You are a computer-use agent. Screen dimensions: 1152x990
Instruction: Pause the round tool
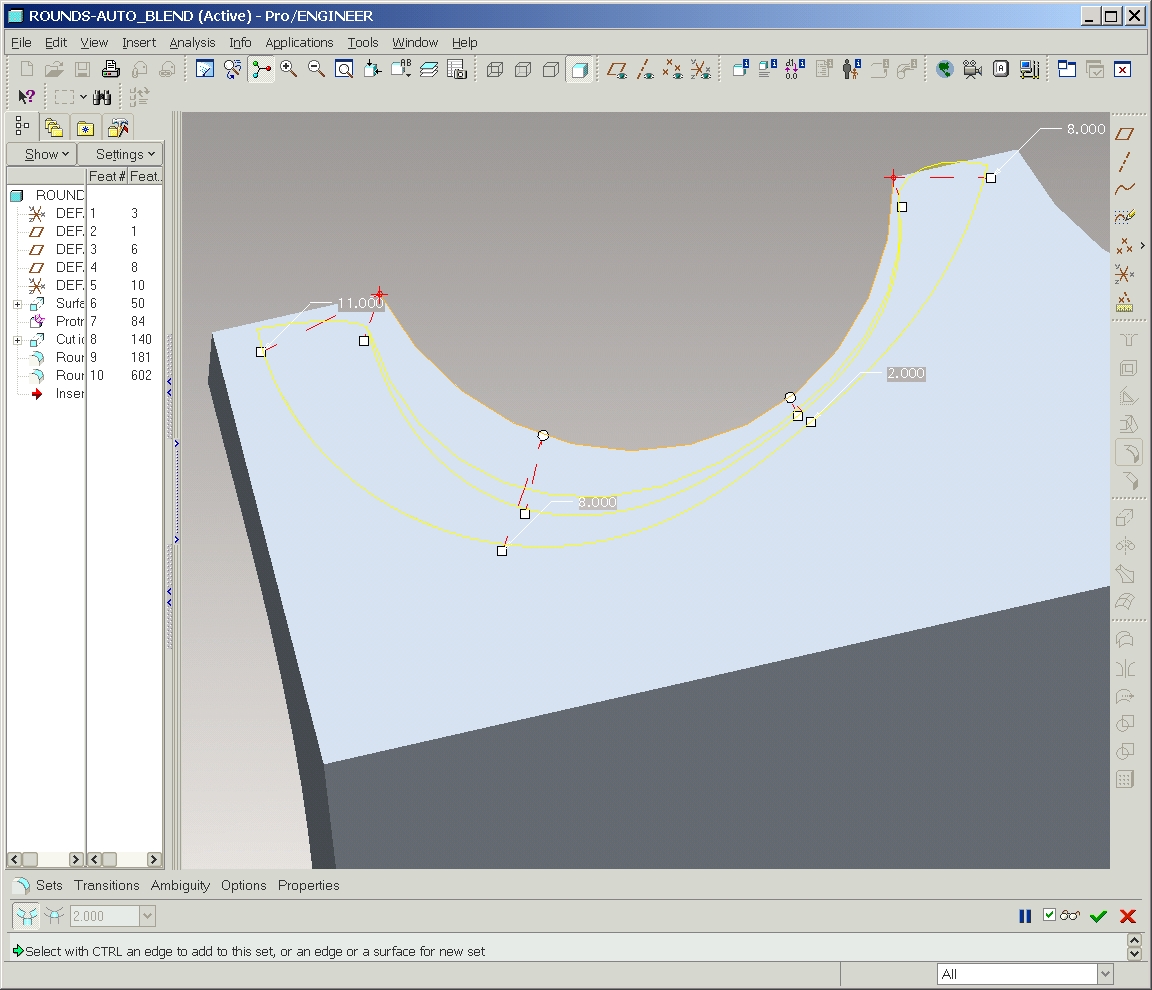point(1025,916)
